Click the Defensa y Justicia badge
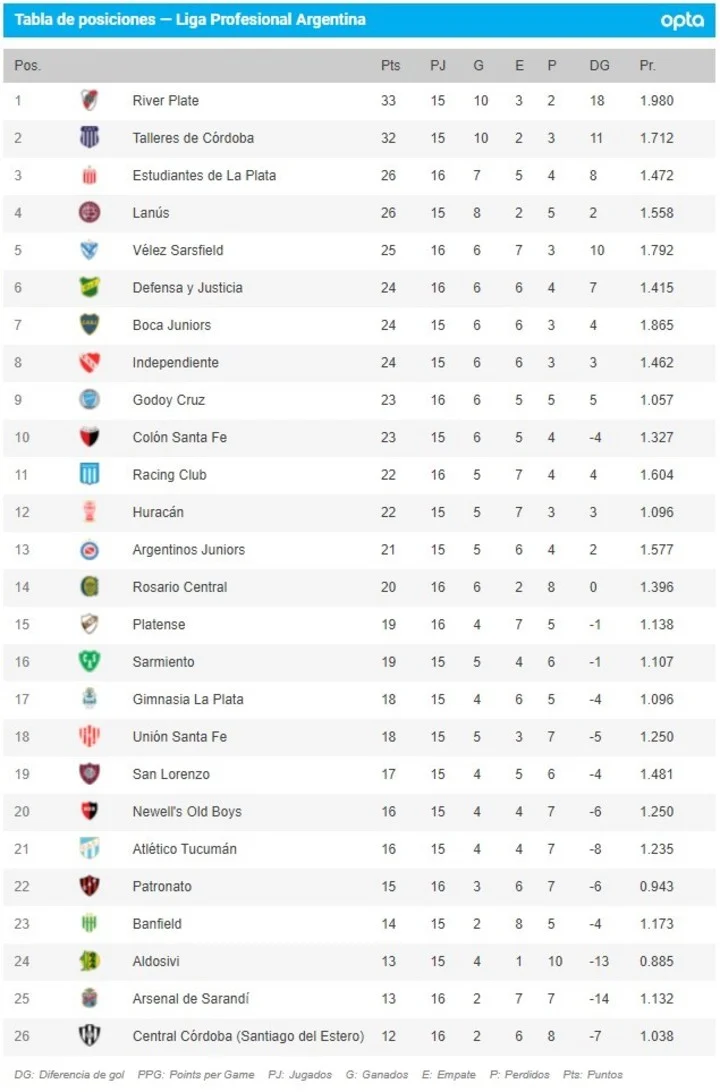Screen dimensions: 720x1092 (89, 287)
